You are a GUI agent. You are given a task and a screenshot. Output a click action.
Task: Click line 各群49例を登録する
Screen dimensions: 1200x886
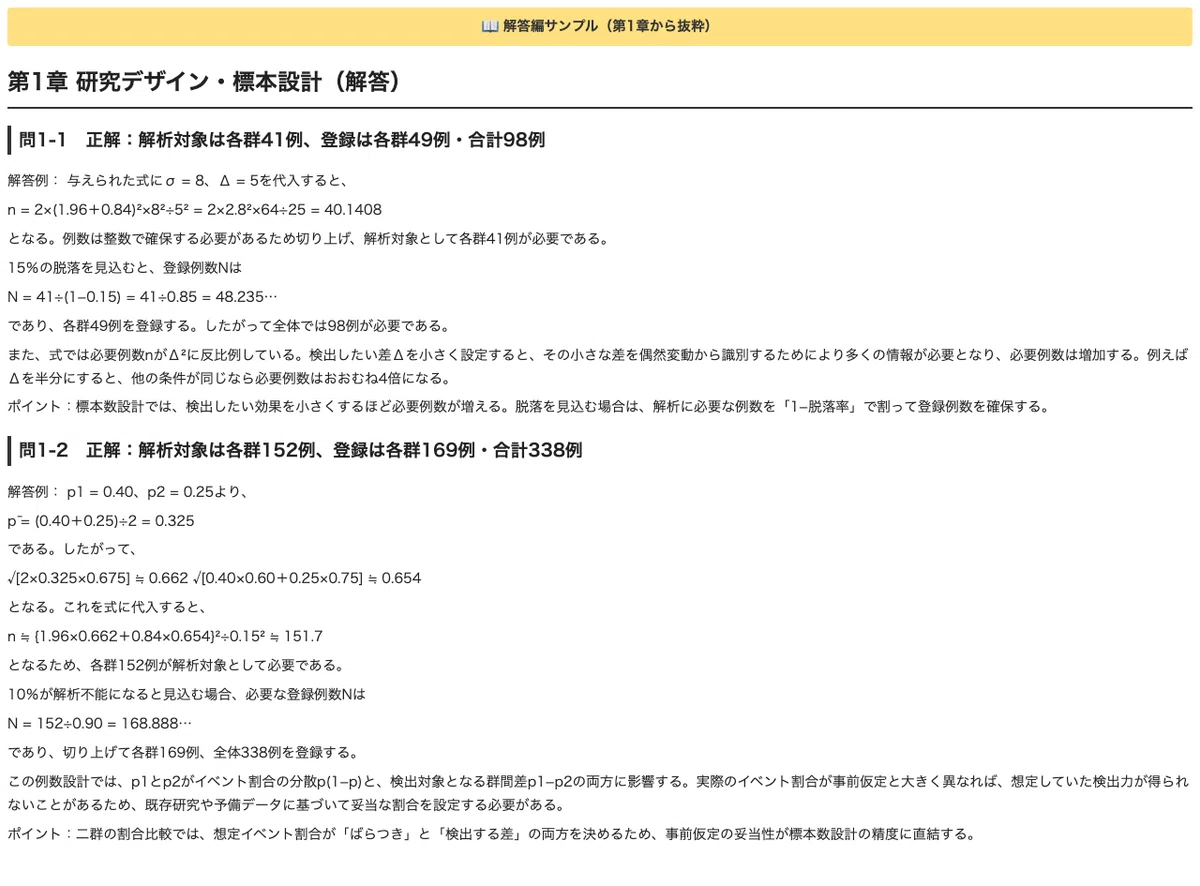[229, 326]
